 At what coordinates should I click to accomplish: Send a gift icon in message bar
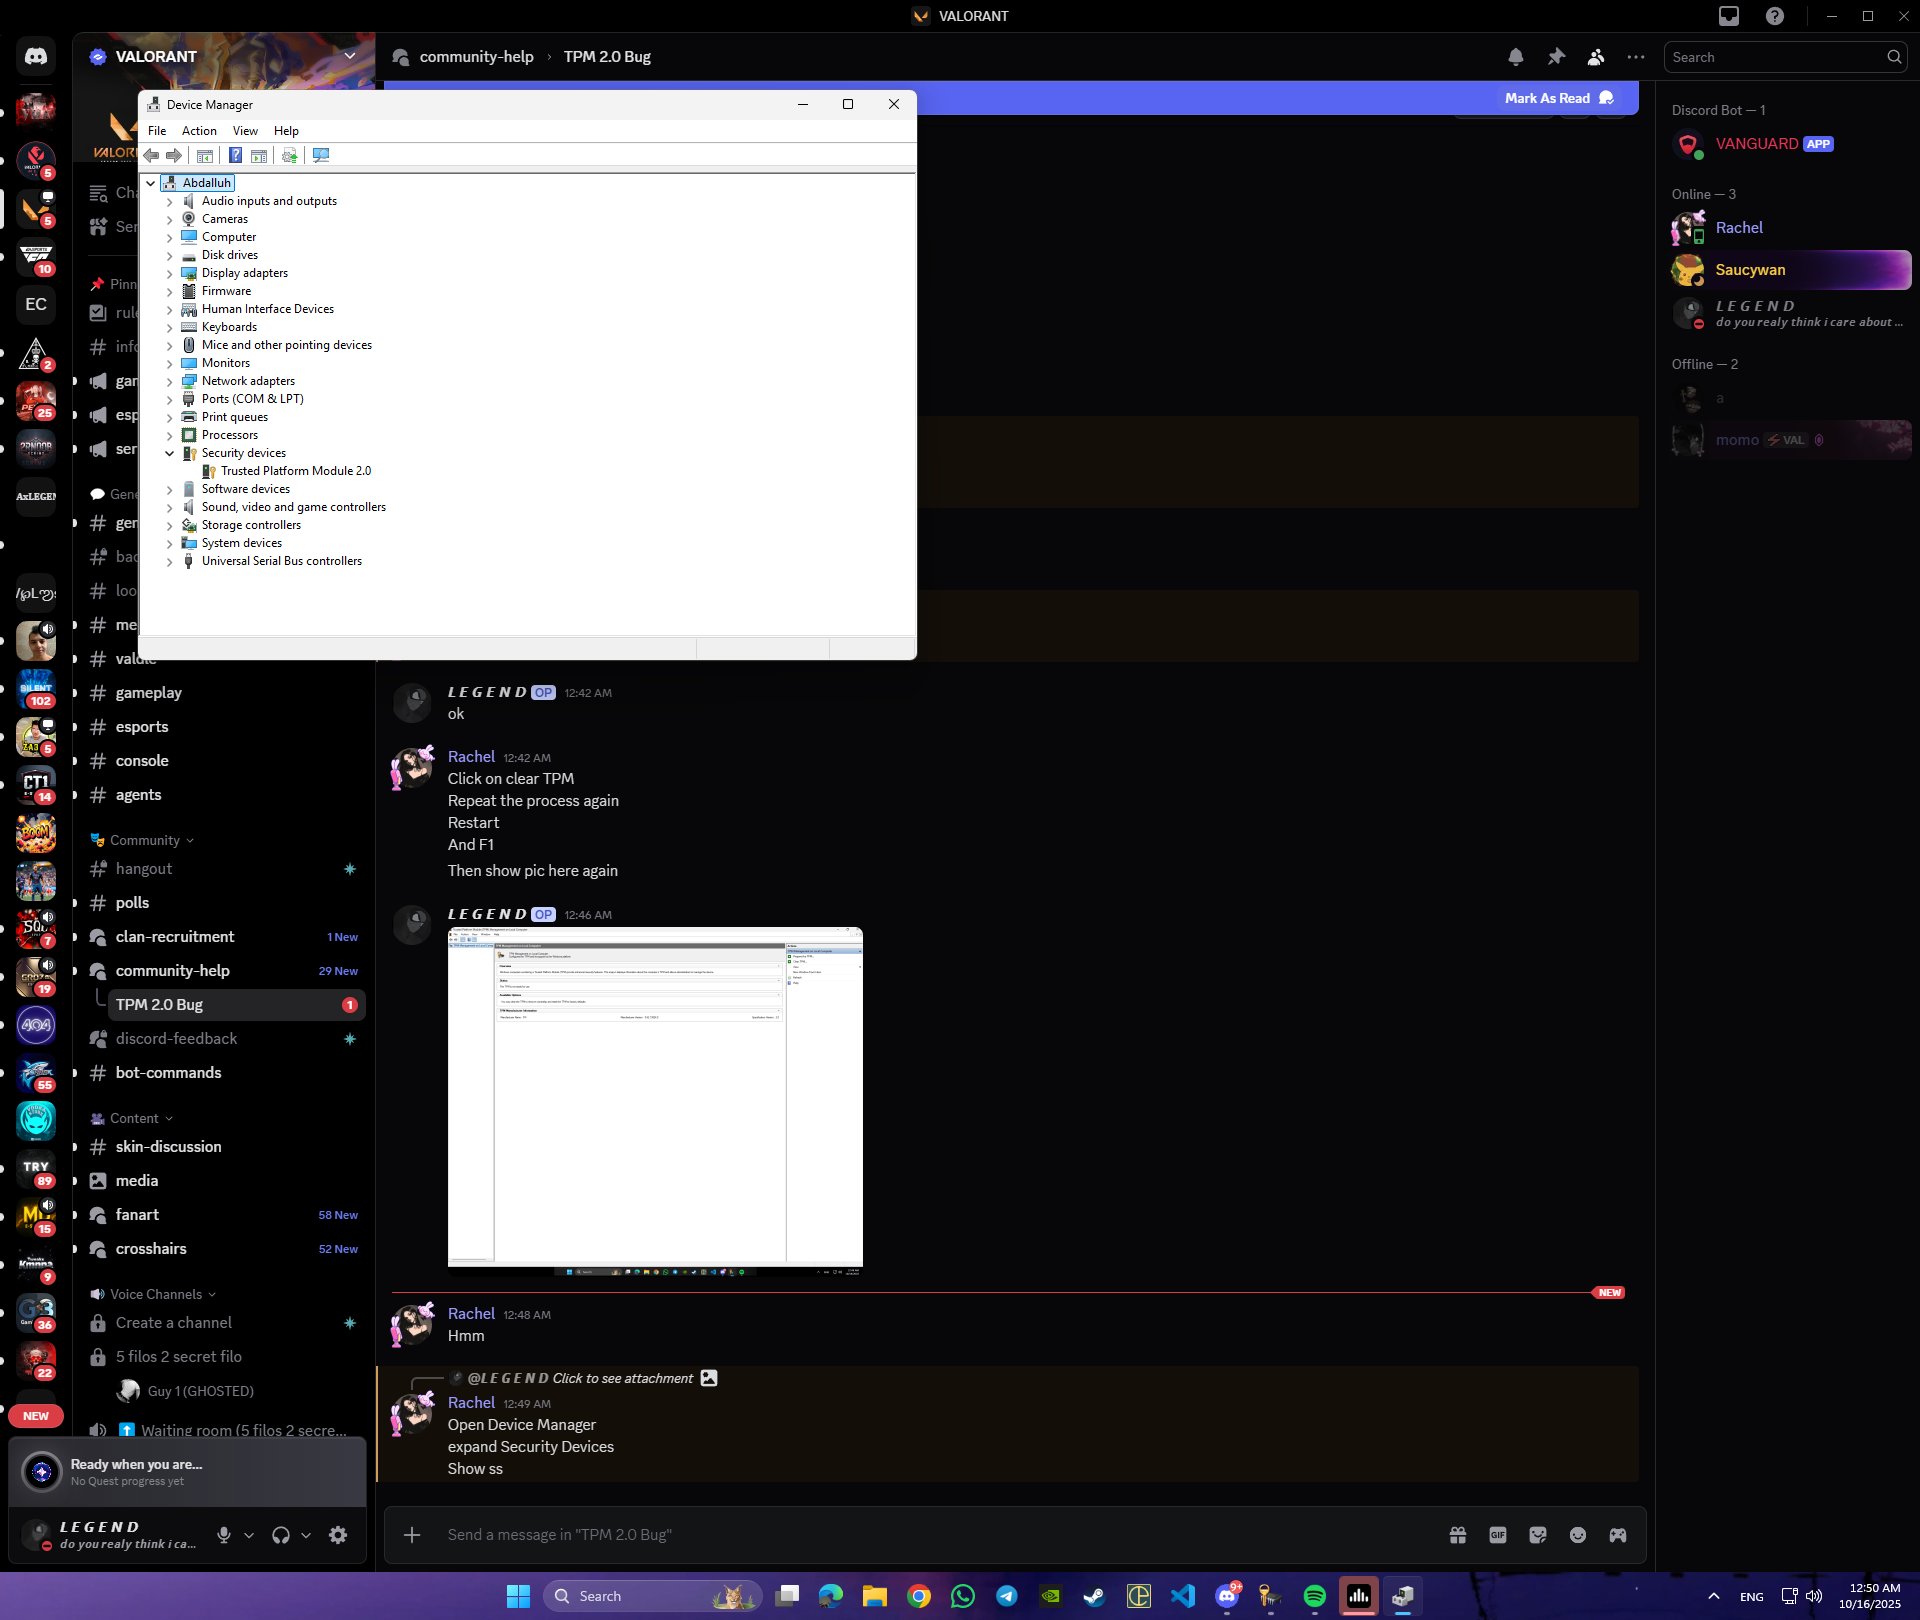point(1458,1535)
